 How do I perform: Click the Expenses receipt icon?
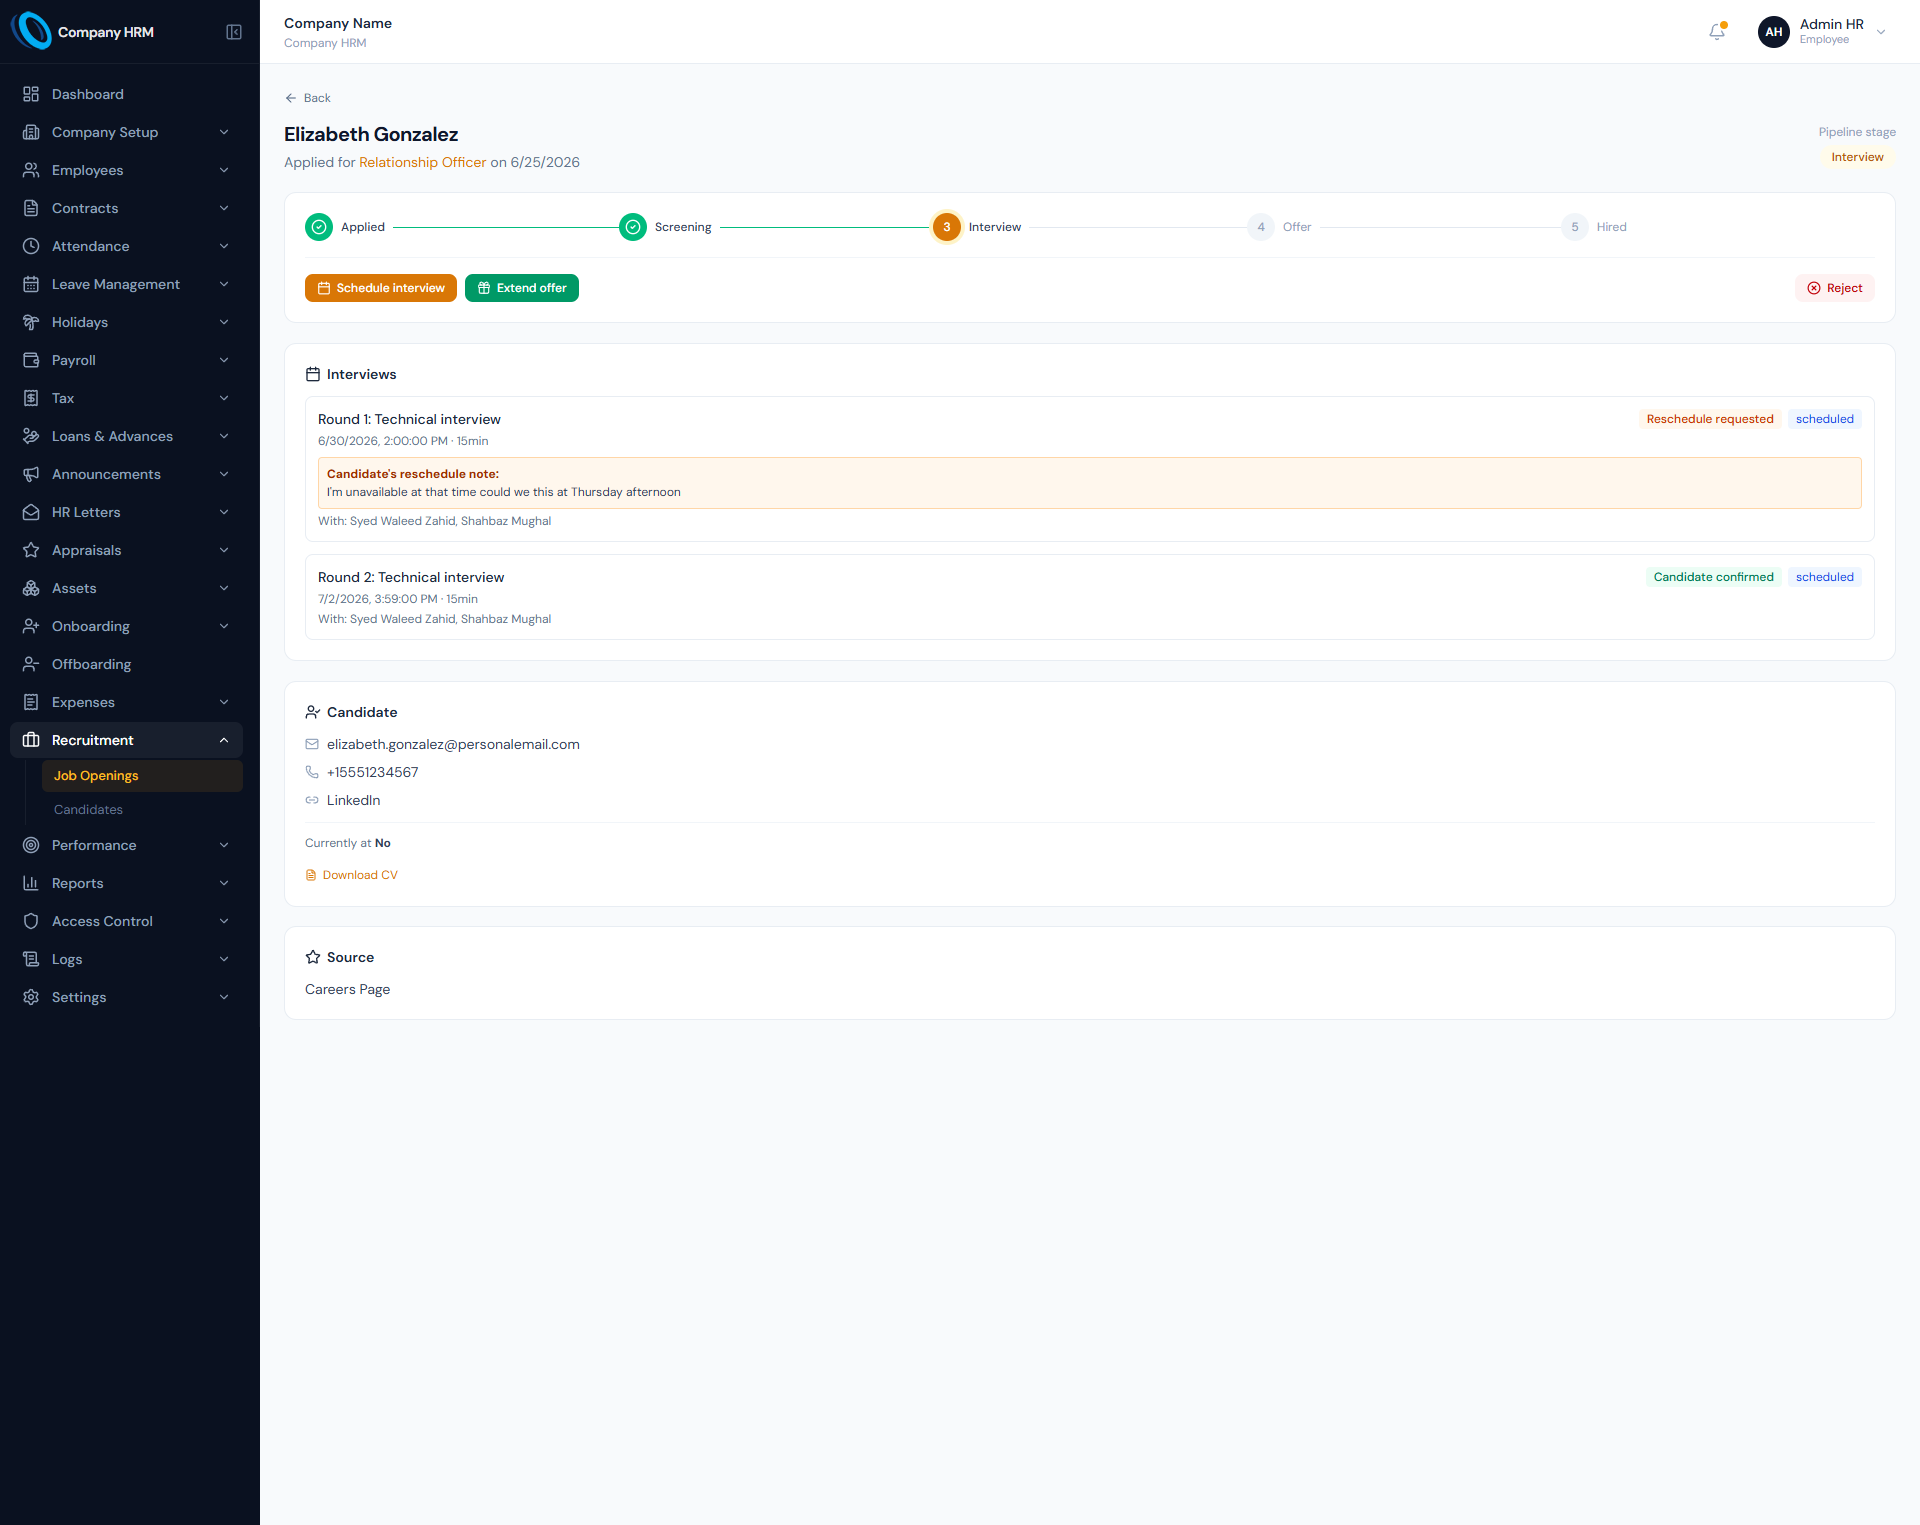(x=31, y=702)
